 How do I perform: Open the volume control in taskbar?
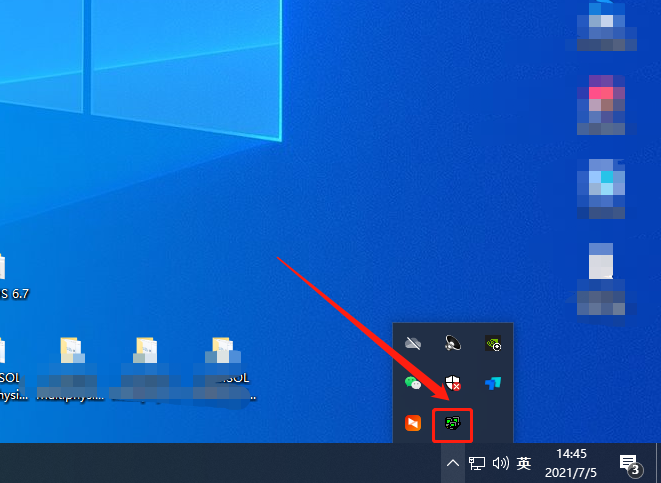500,463
